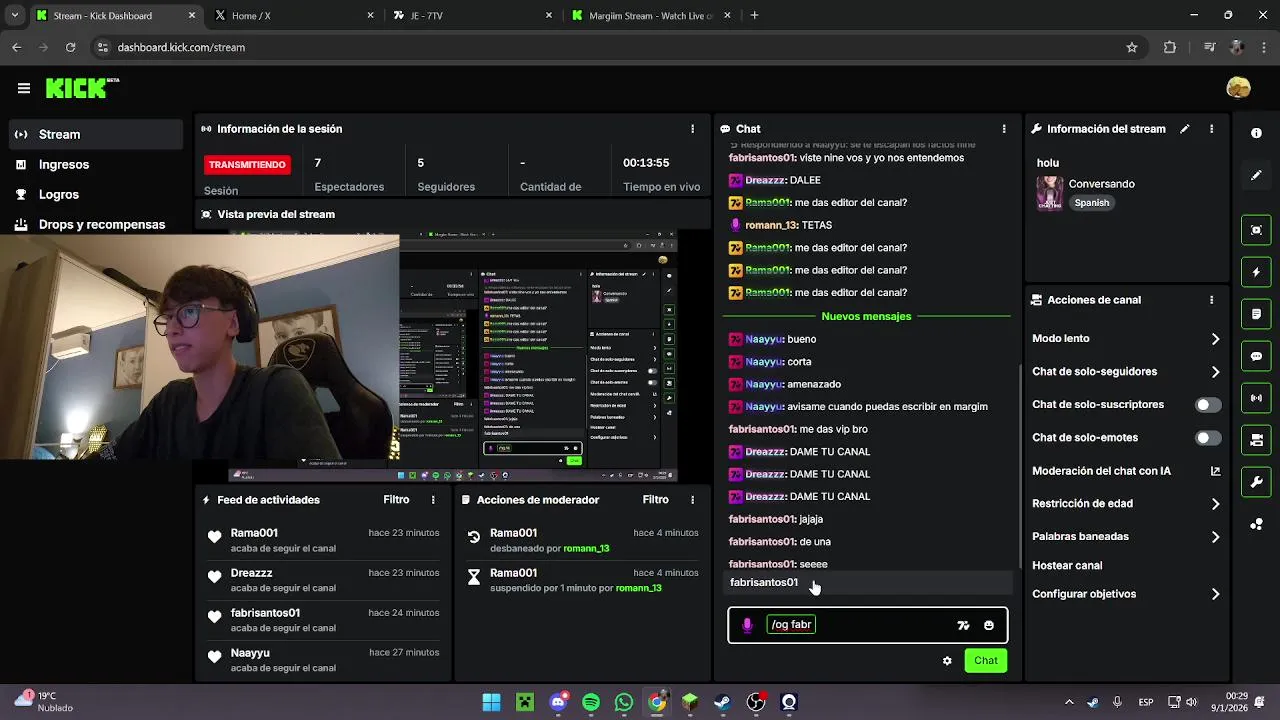Open the 7TV emote picker in chat input
Image resolution: width=1280 pixels, height=720 pixels.
pos(963,625)
